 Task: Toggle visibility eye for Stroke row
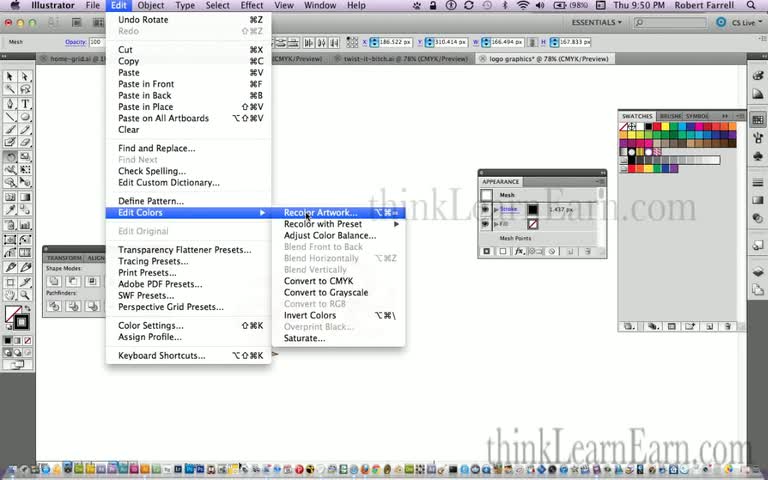pos(485,210)
